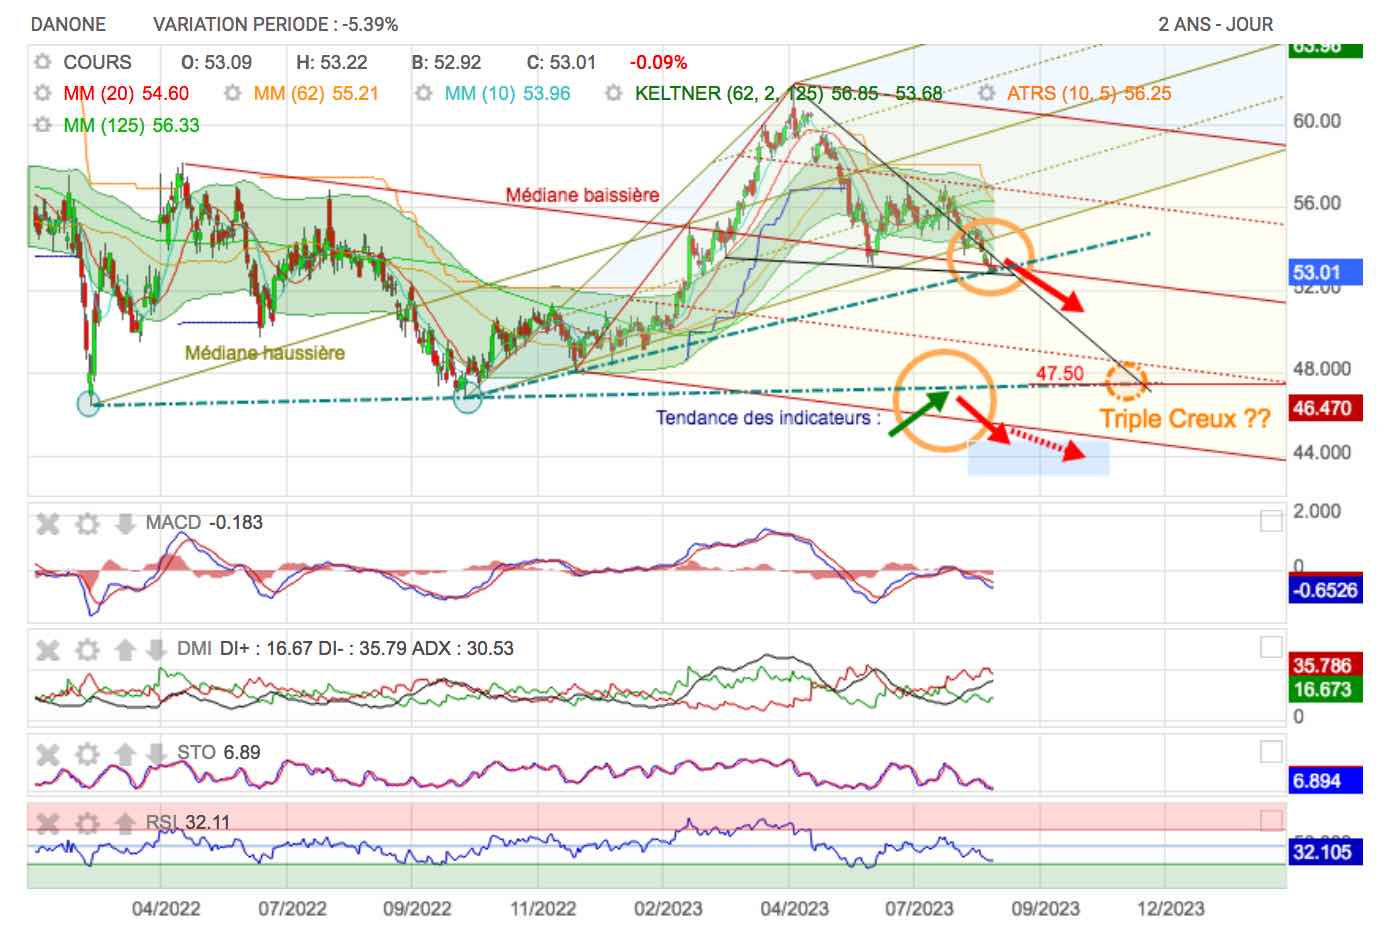This screenshot has height=936, width=1384.
Task: Open STO indicator settings gear
Action: click(x=87, y=753)
